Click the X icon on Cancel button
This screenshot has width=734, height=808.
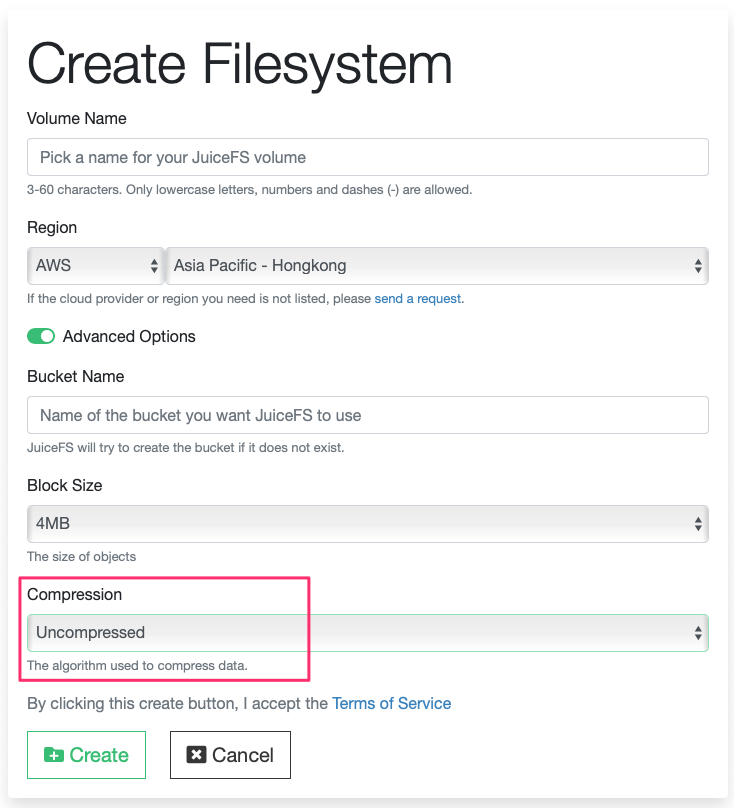pos(196,755)
